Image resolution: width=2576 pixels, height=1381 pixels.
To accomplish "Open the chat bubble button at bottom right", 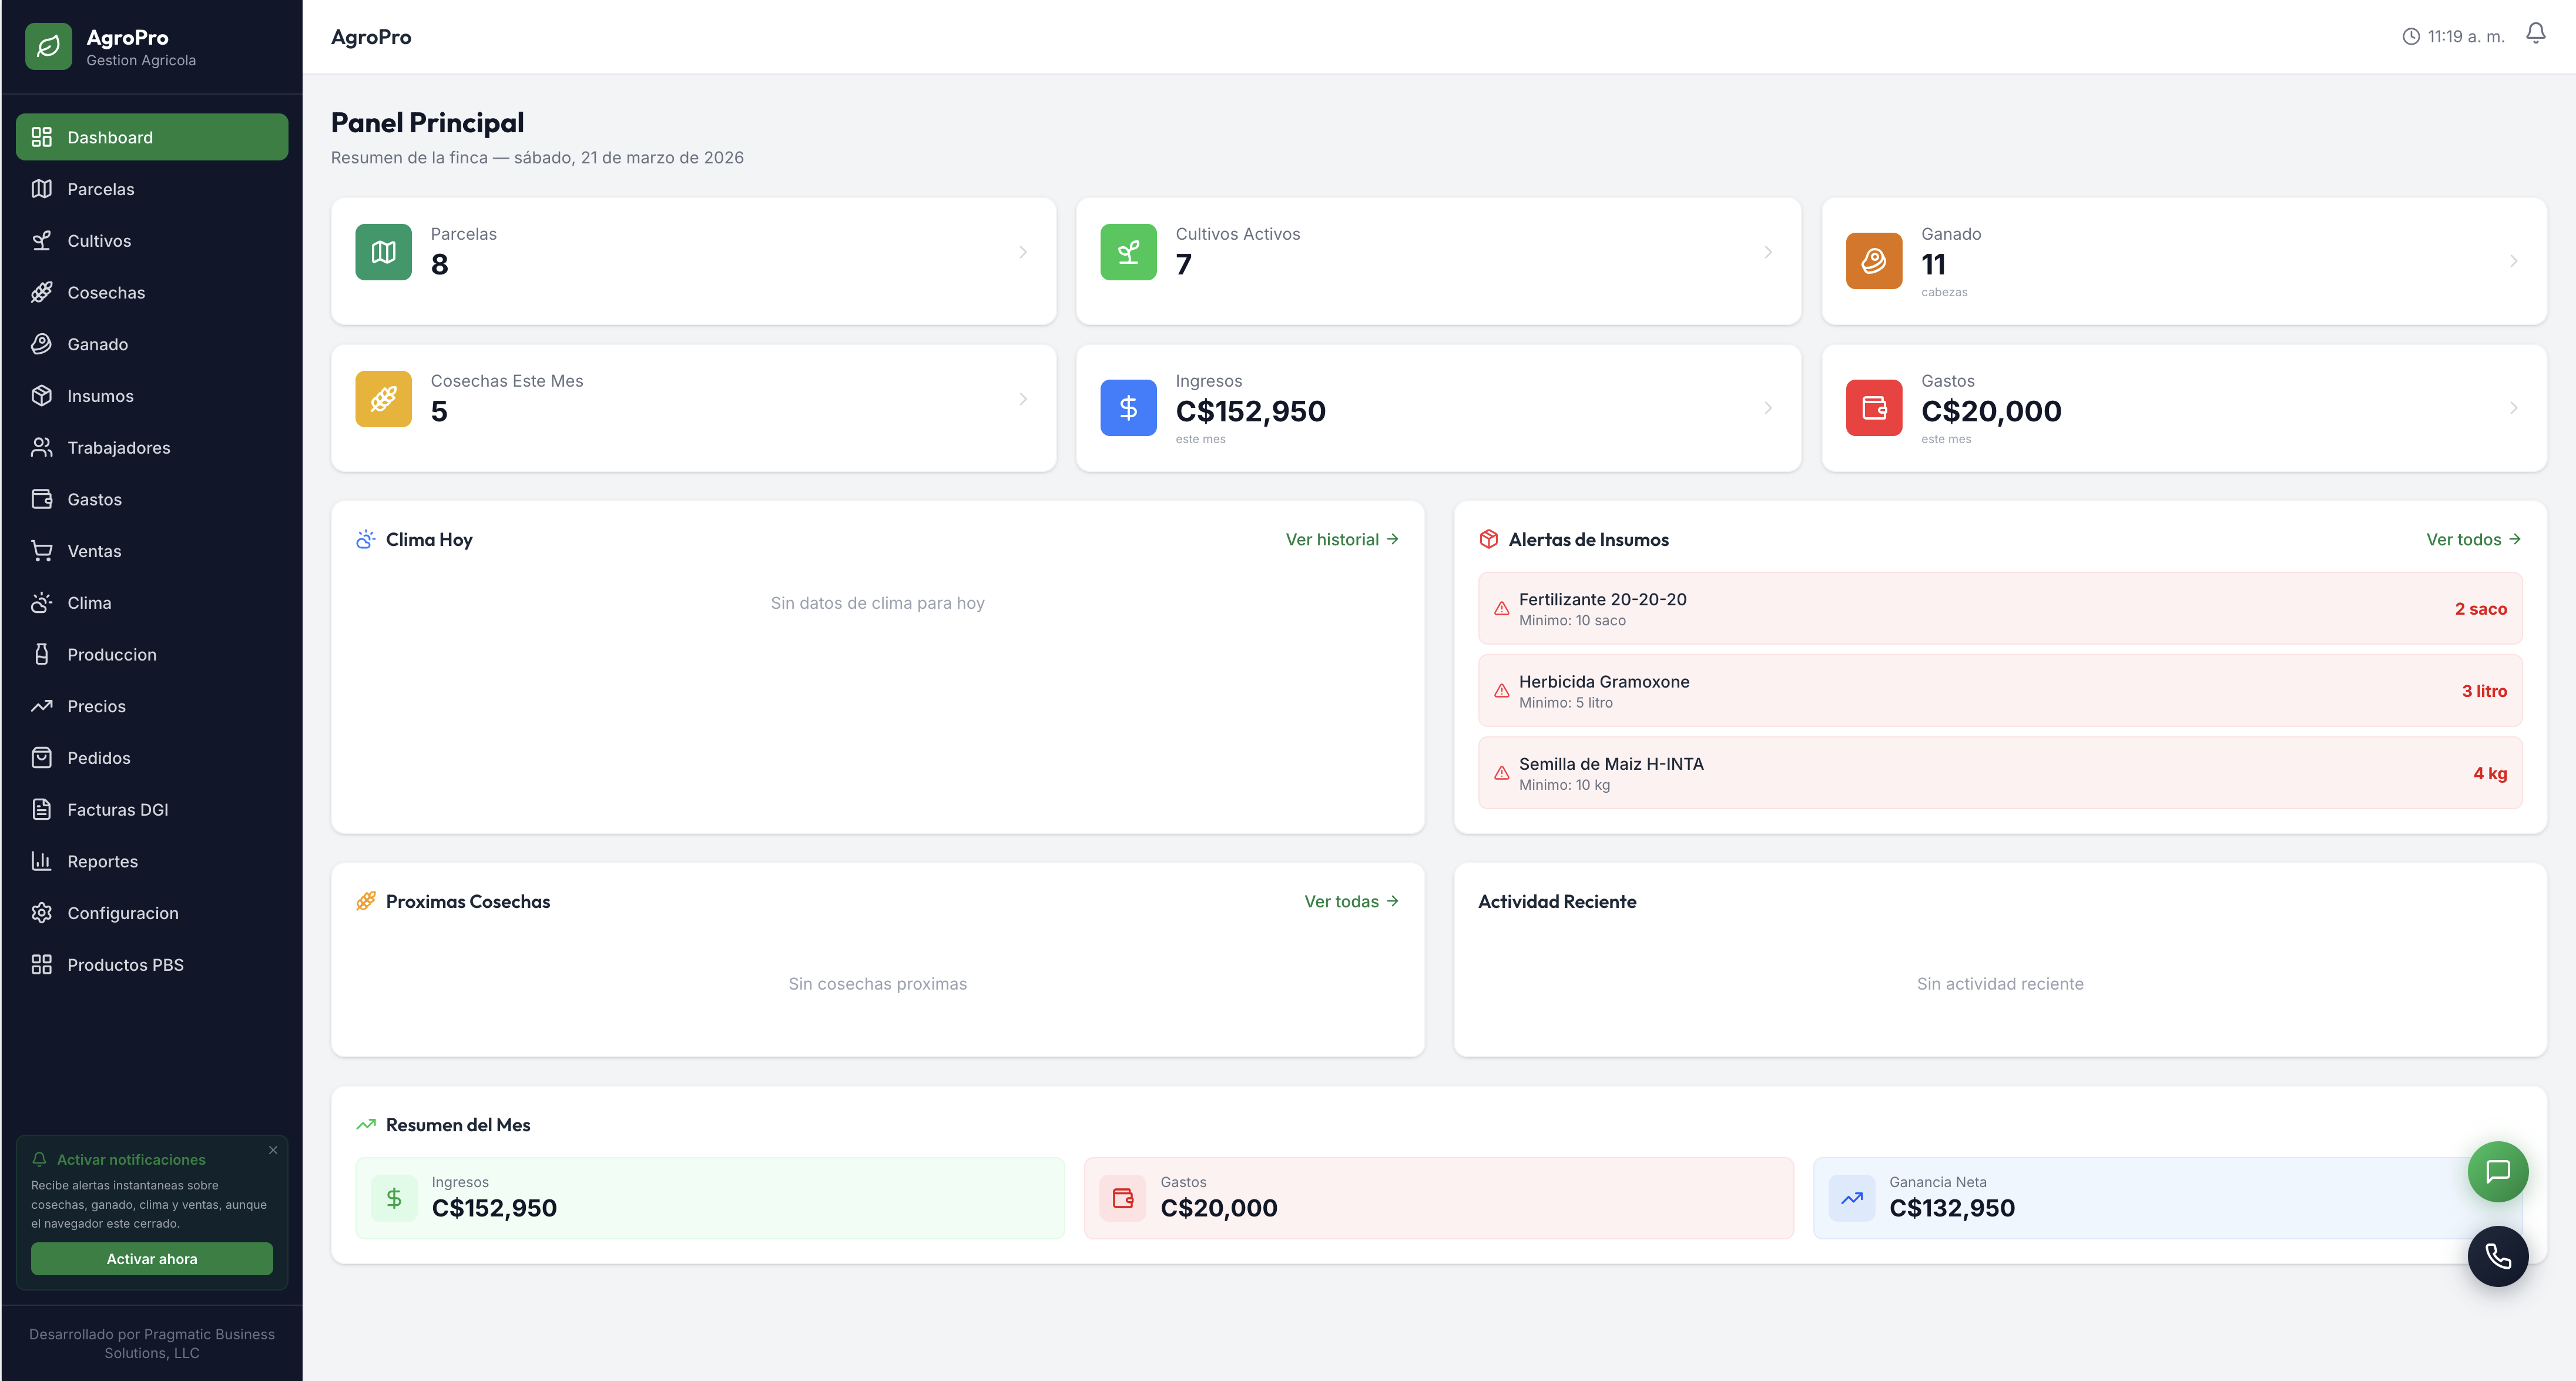I will coord(2498,1171).
